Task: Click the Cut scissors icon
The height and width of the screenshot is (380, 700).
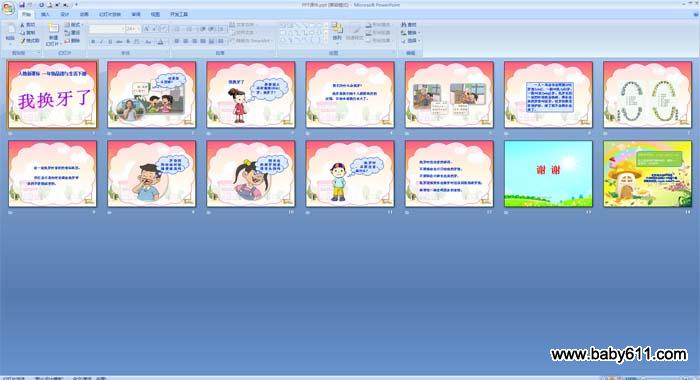Action: (22, 25)
